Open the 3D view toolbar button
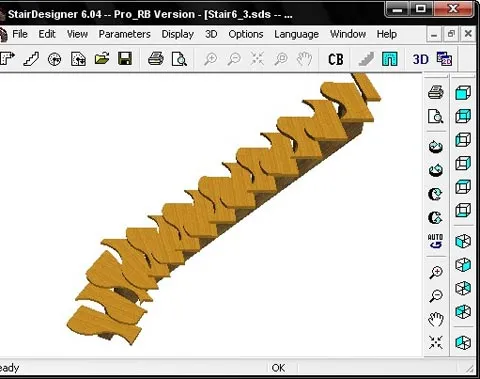Screen dimensions: 480x379 pyautogui.click(x=420, y=60)
